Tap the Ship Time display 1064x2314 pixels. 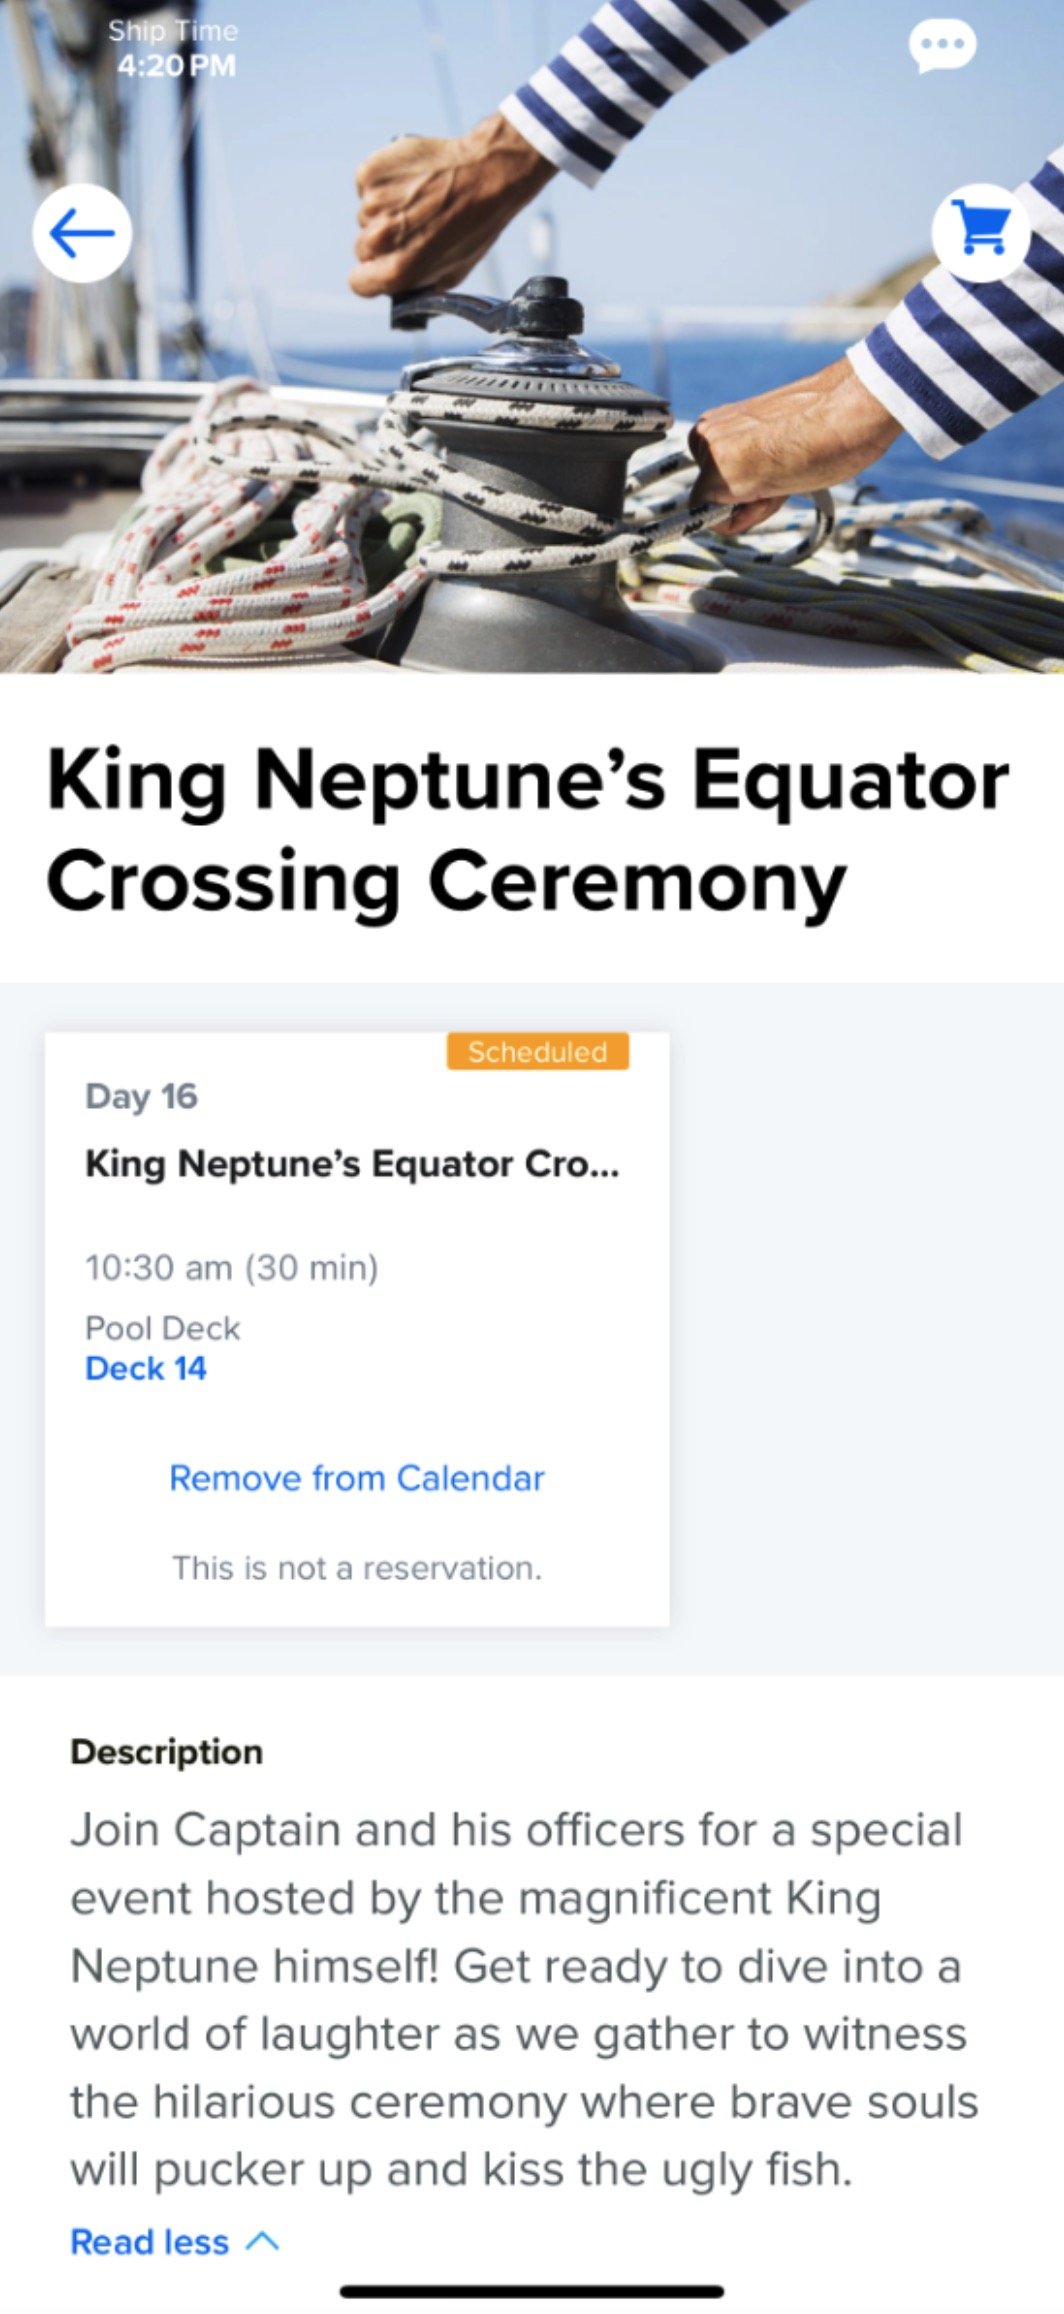click(174, 48)
